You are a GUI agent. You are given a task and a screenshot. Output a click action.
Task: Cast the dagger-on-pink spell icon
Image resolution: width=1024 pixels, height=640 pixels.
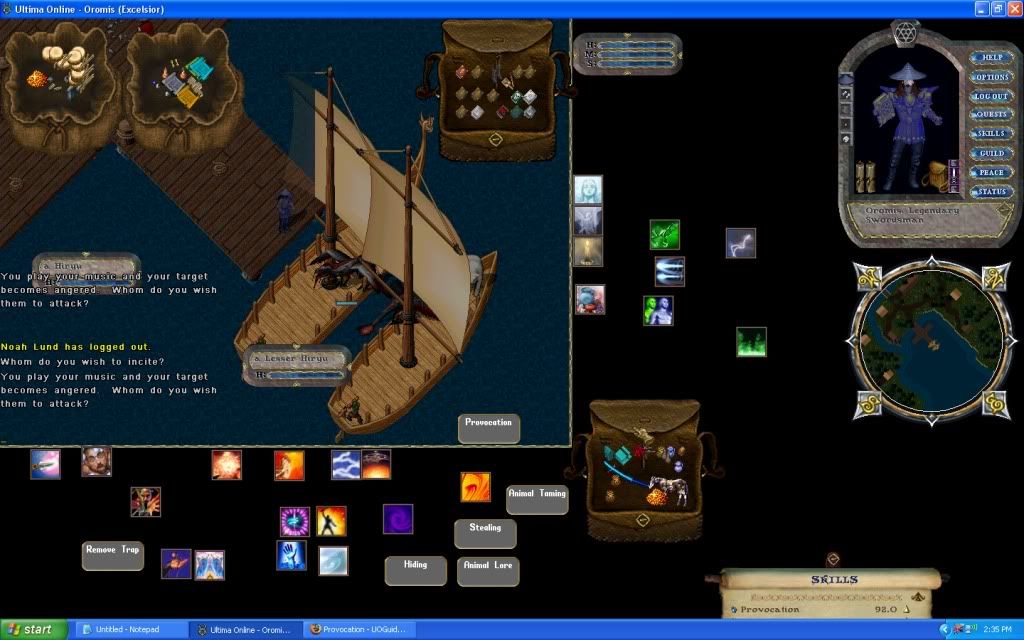point(45,464)
